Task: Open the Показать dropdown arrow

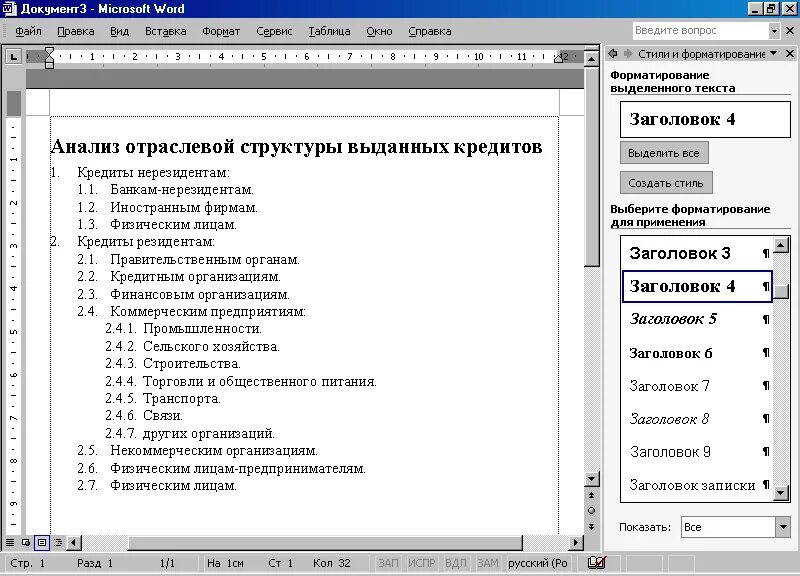Action: [783, 527]
